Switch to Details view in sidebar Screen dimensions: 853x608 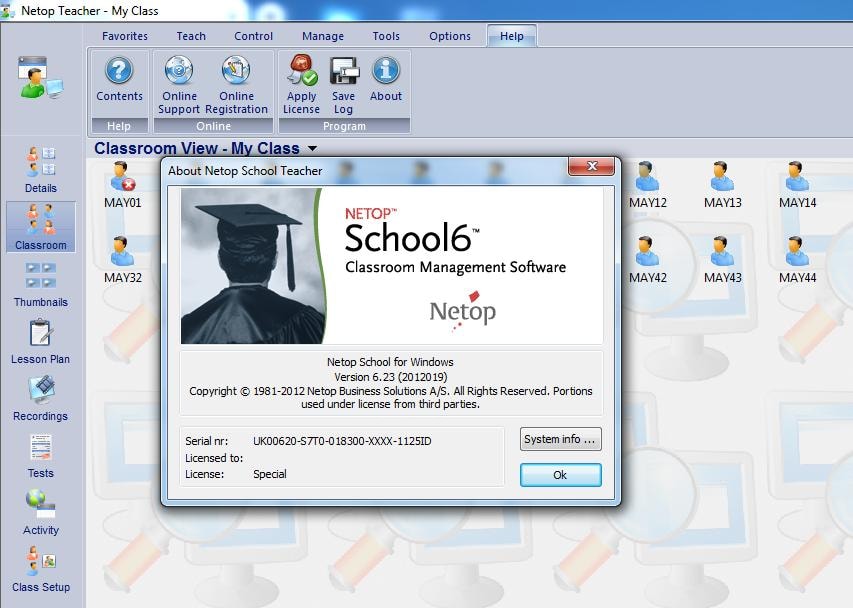point(41,170)
